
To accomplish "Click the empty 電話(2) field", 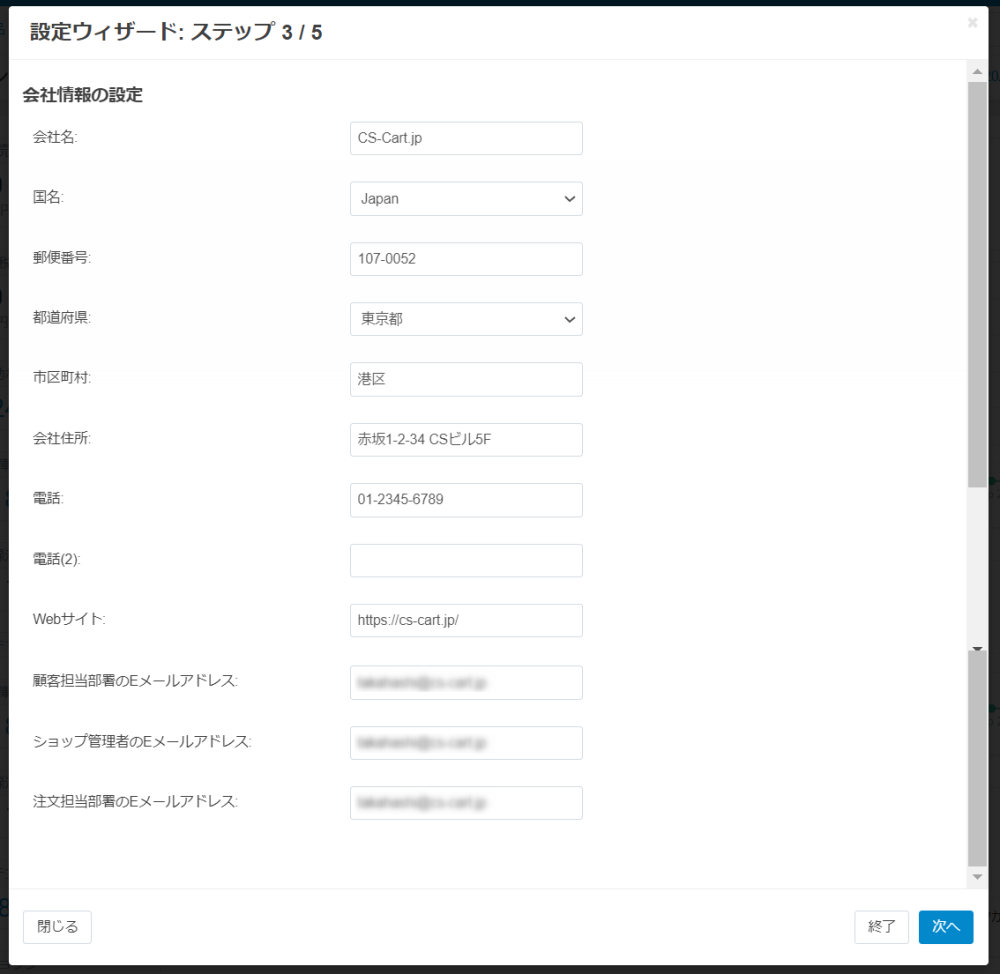I will pyautogui.click(x=466, y=561).
